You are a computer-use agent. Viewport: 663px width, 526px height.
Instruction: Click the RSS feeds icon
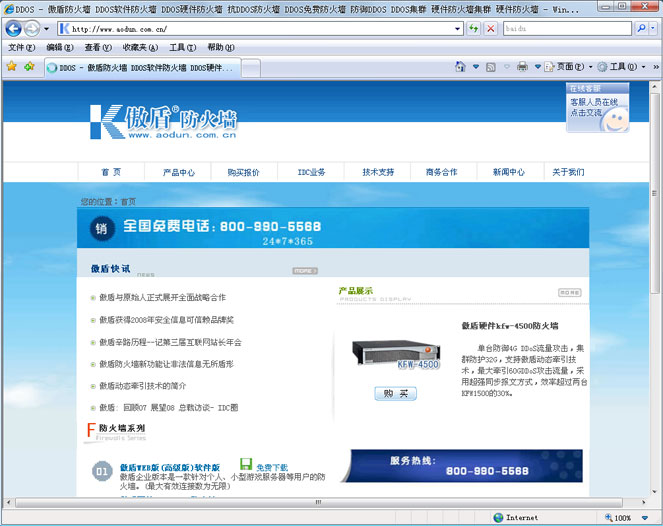pyautogui.click(x=490, y=67)
